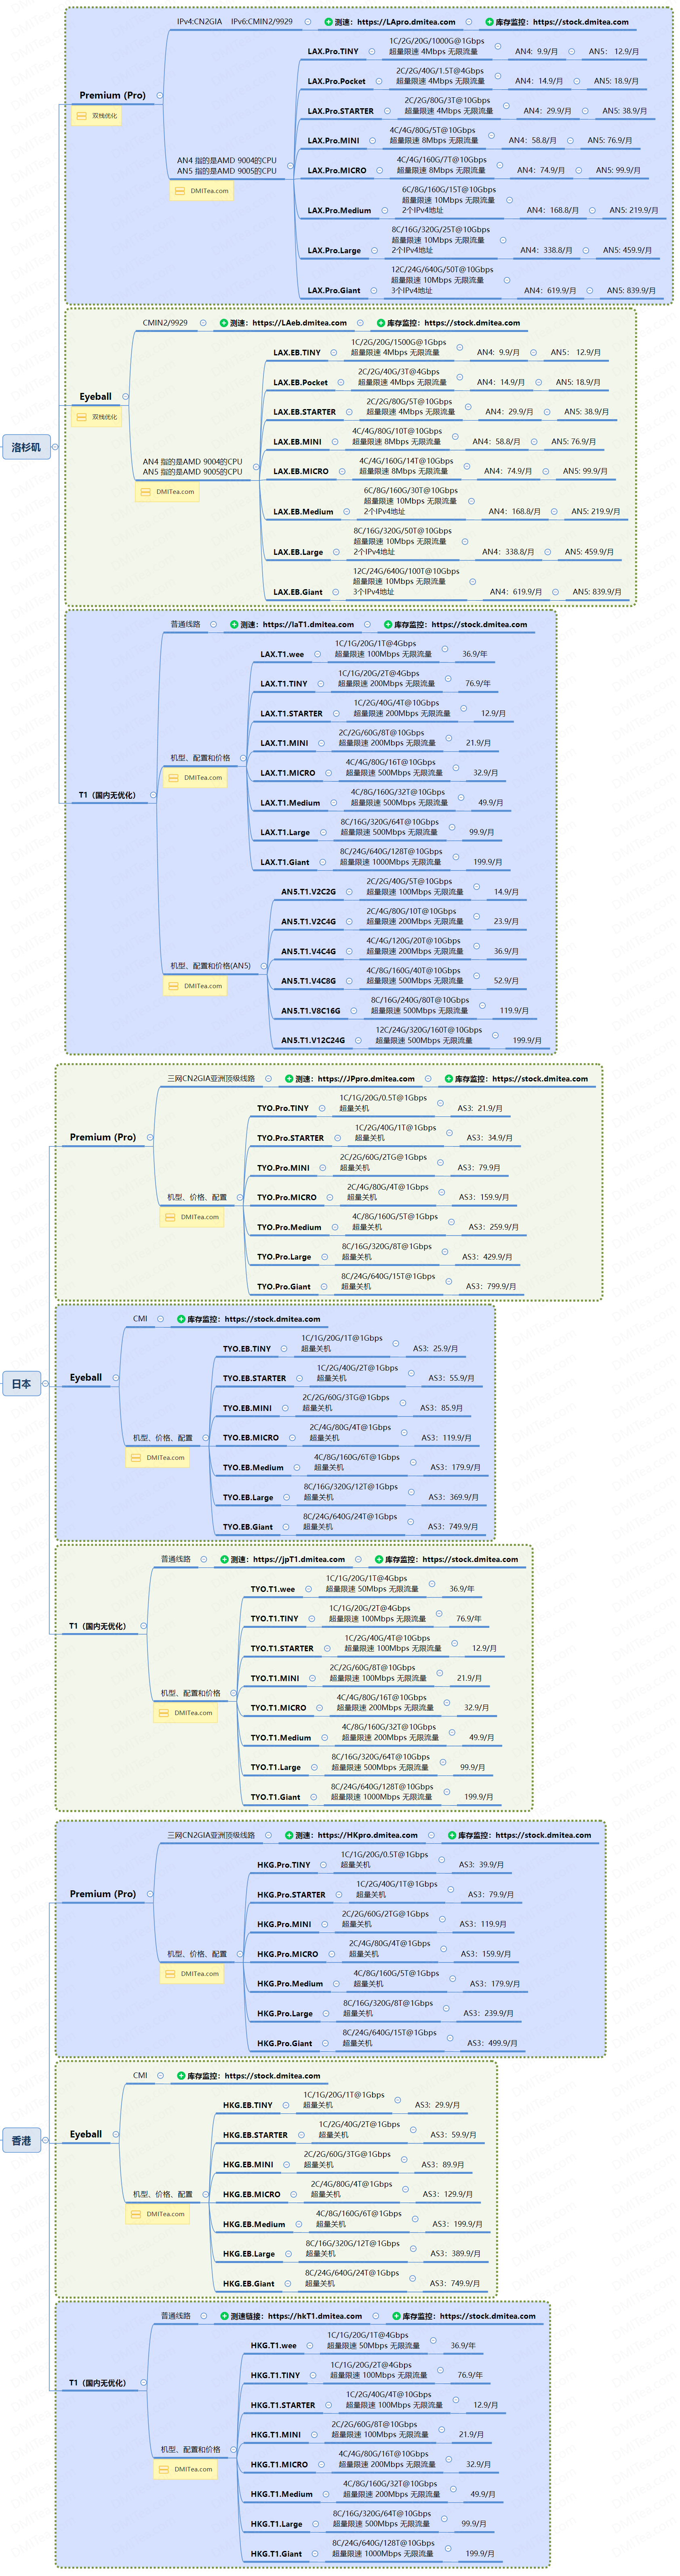Click the 三网CN2GIA亚洲顶级线路 label above TYO.Pro.TINY
Viewport: 680px width, 2576px height.
(211, 1079)
